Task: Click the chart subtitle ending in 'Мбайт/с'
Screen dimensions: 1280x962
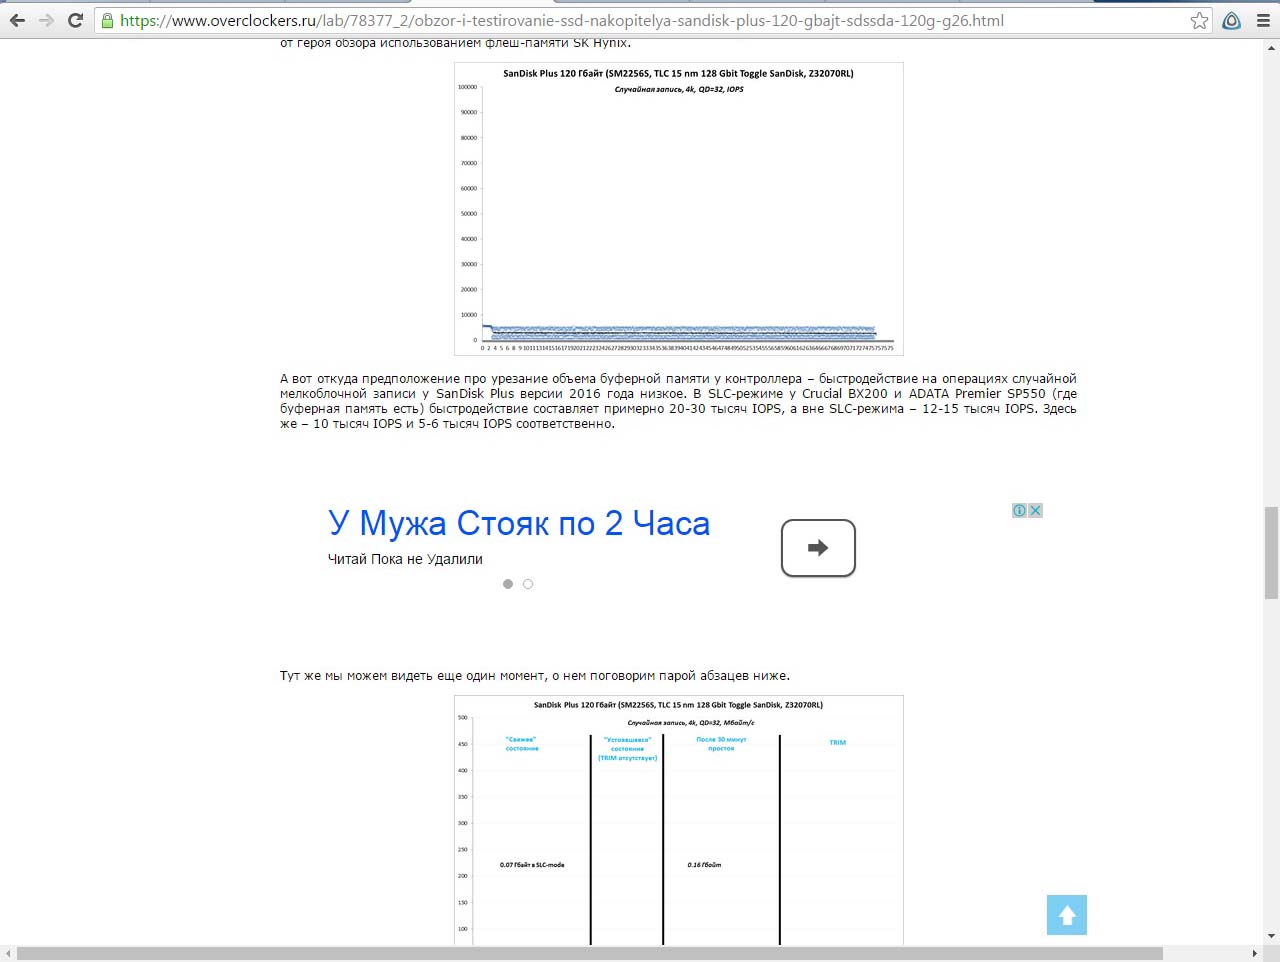Action: coord(691,722)
